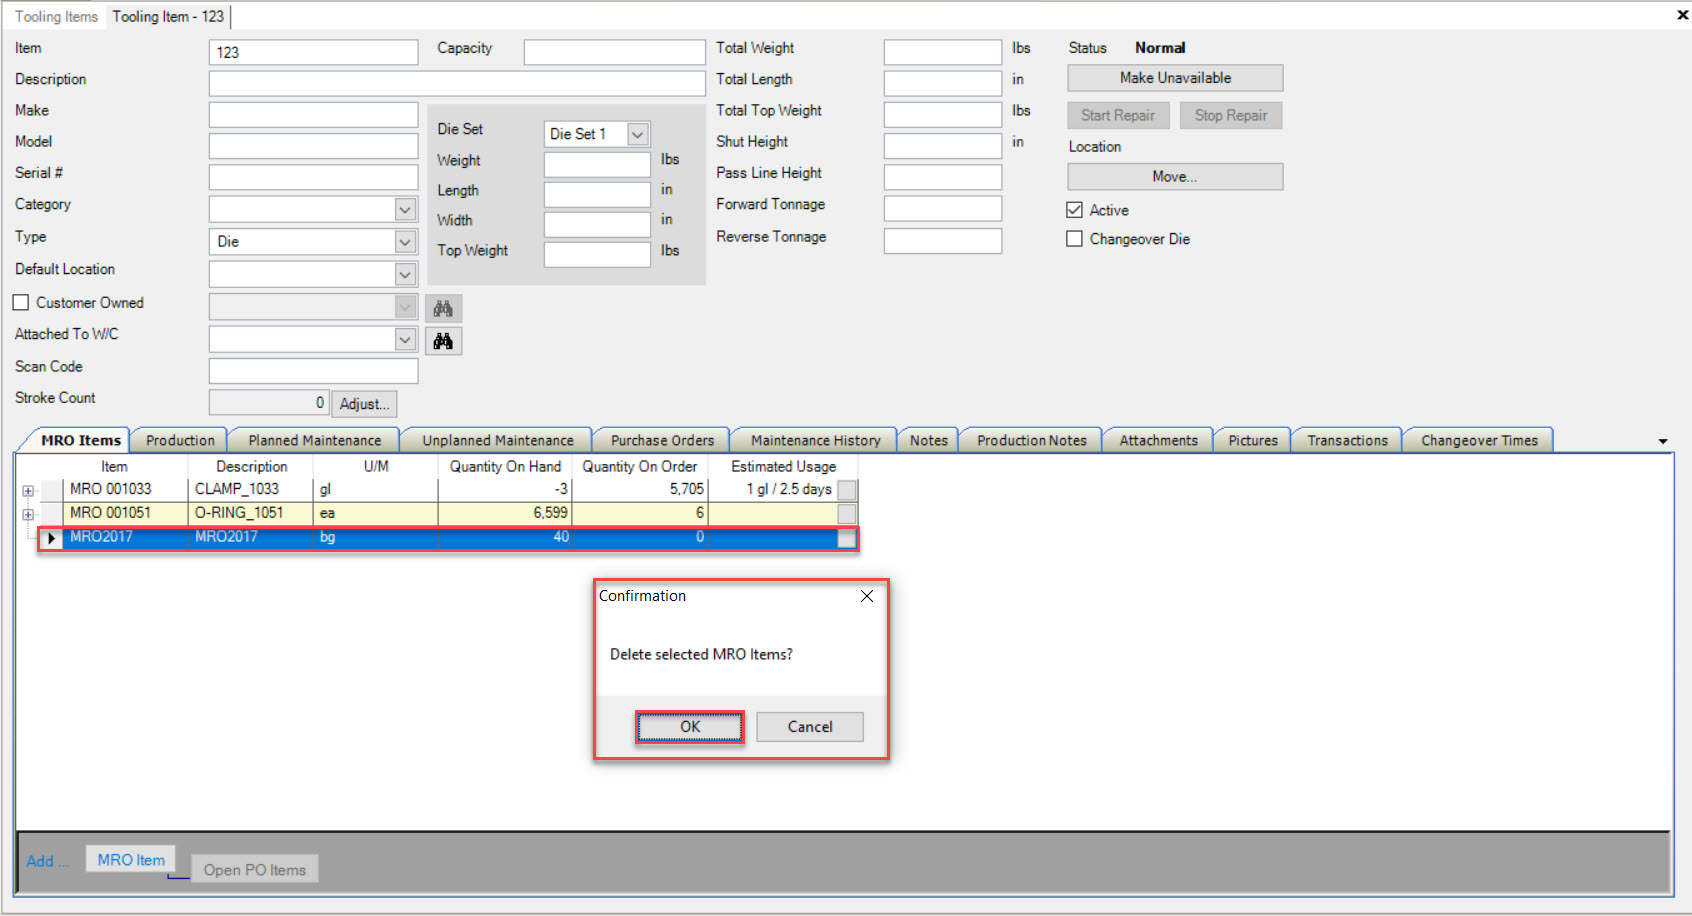Expand the MRO 001033 row

28,491
